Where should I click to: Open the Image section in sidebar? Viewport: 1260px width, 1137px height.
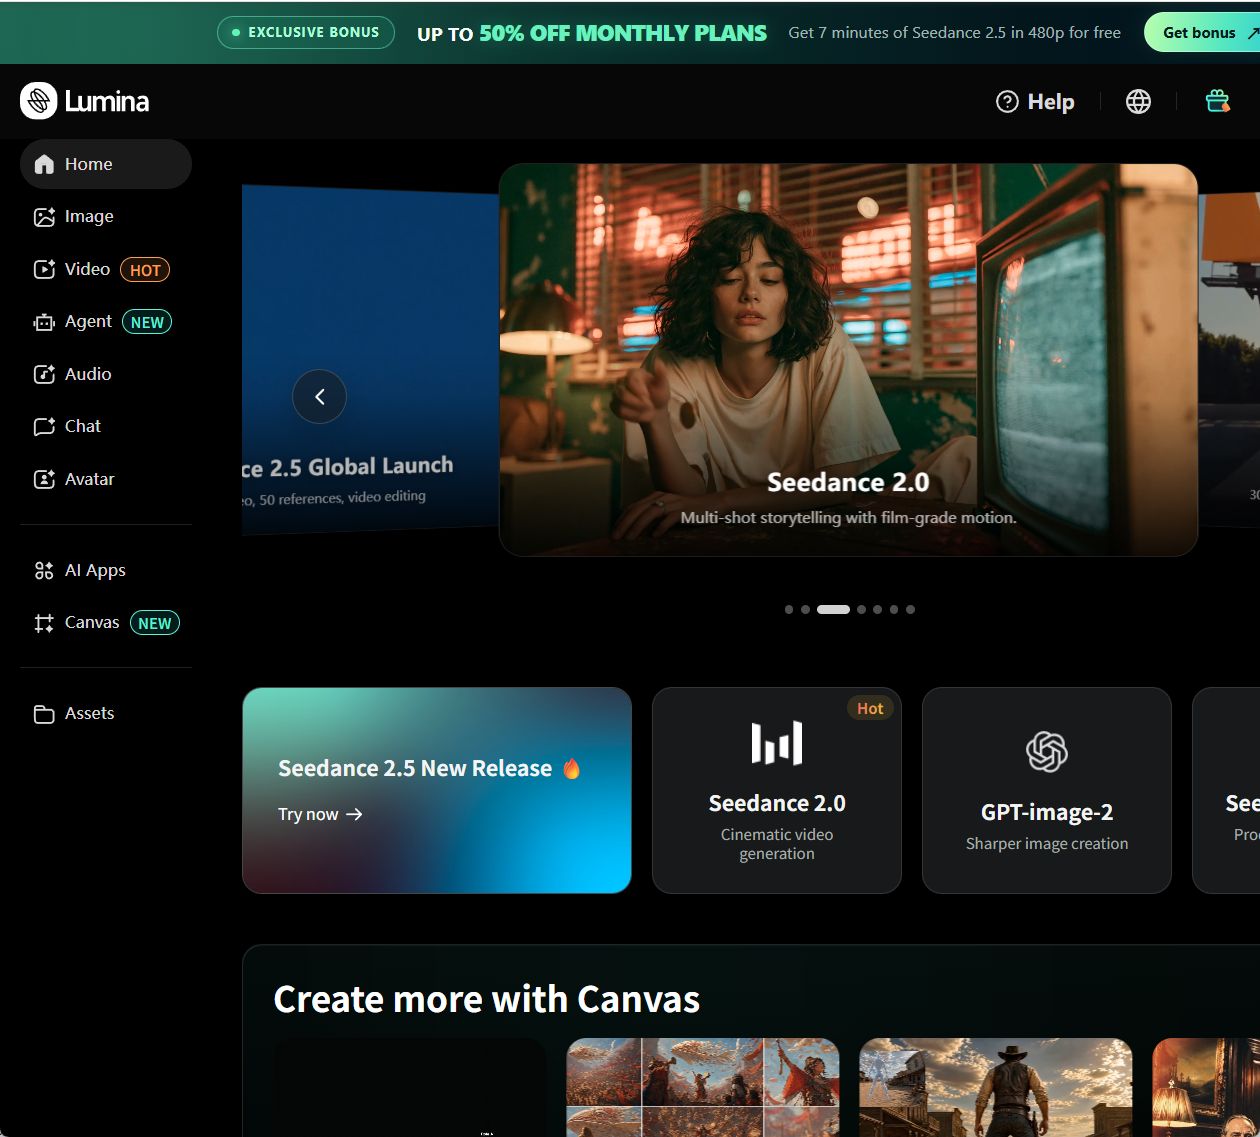[x=106, y=216]
